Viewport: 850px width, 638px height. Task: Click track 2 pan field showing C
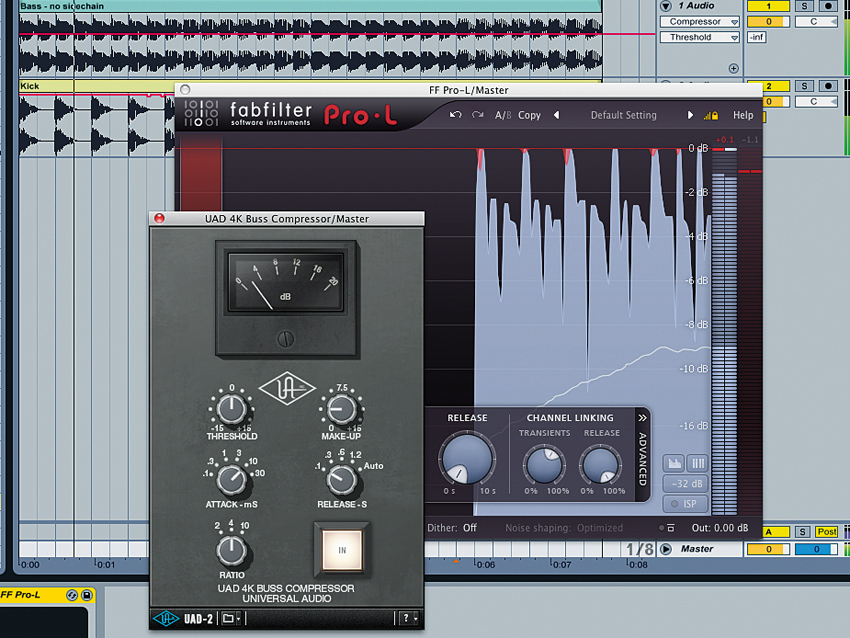pyautogui.click(x=816, y=101)
